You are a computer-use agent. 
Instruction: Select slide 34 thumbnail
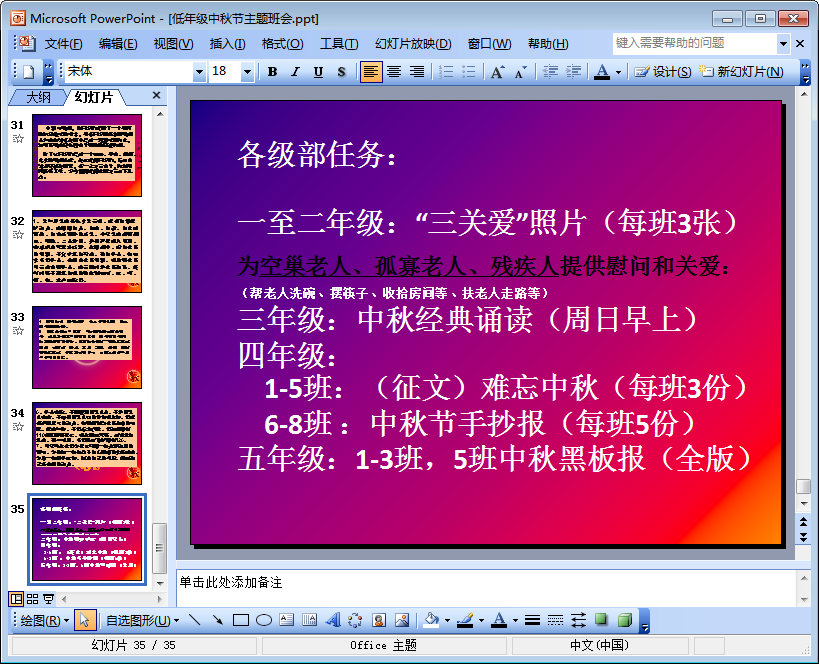(87, 444)
